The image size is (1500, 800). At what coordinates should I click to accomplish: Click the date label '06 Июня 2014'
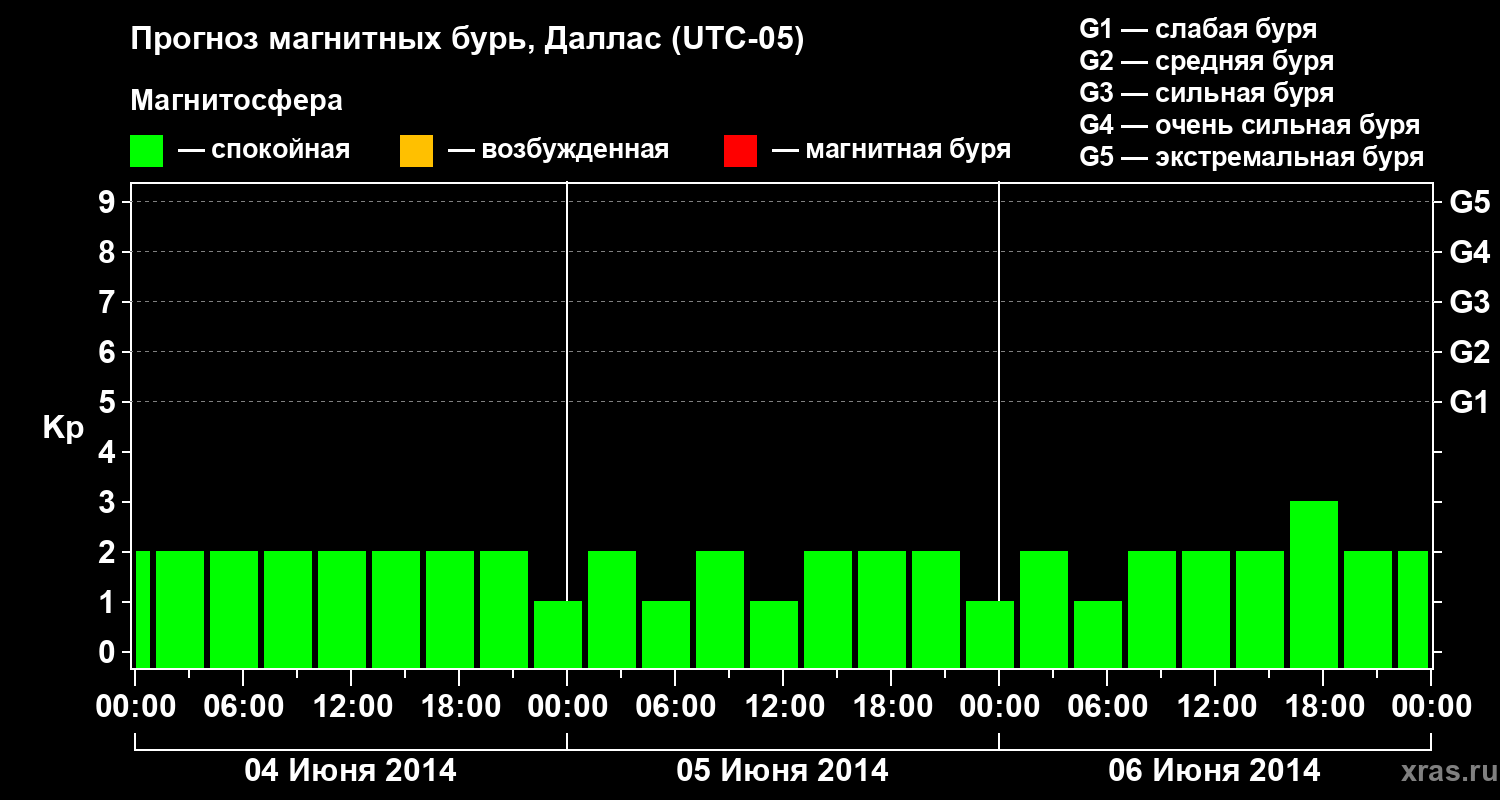pos(1215,771)
